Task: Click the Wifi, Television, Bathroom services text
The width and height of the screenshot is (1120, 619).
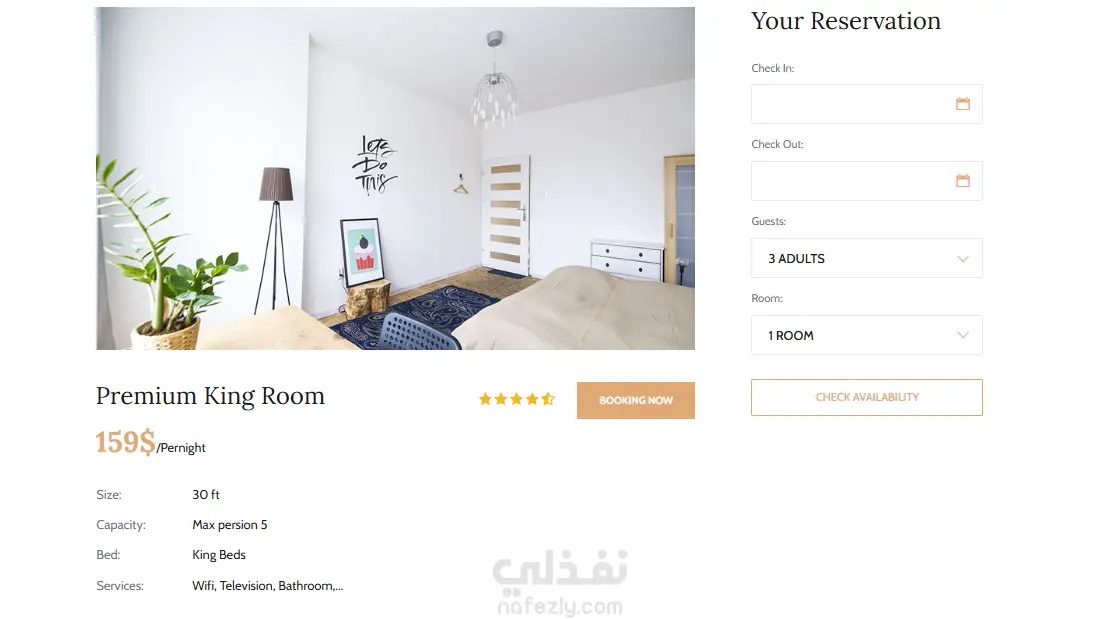Action: [x=267, y=585]
